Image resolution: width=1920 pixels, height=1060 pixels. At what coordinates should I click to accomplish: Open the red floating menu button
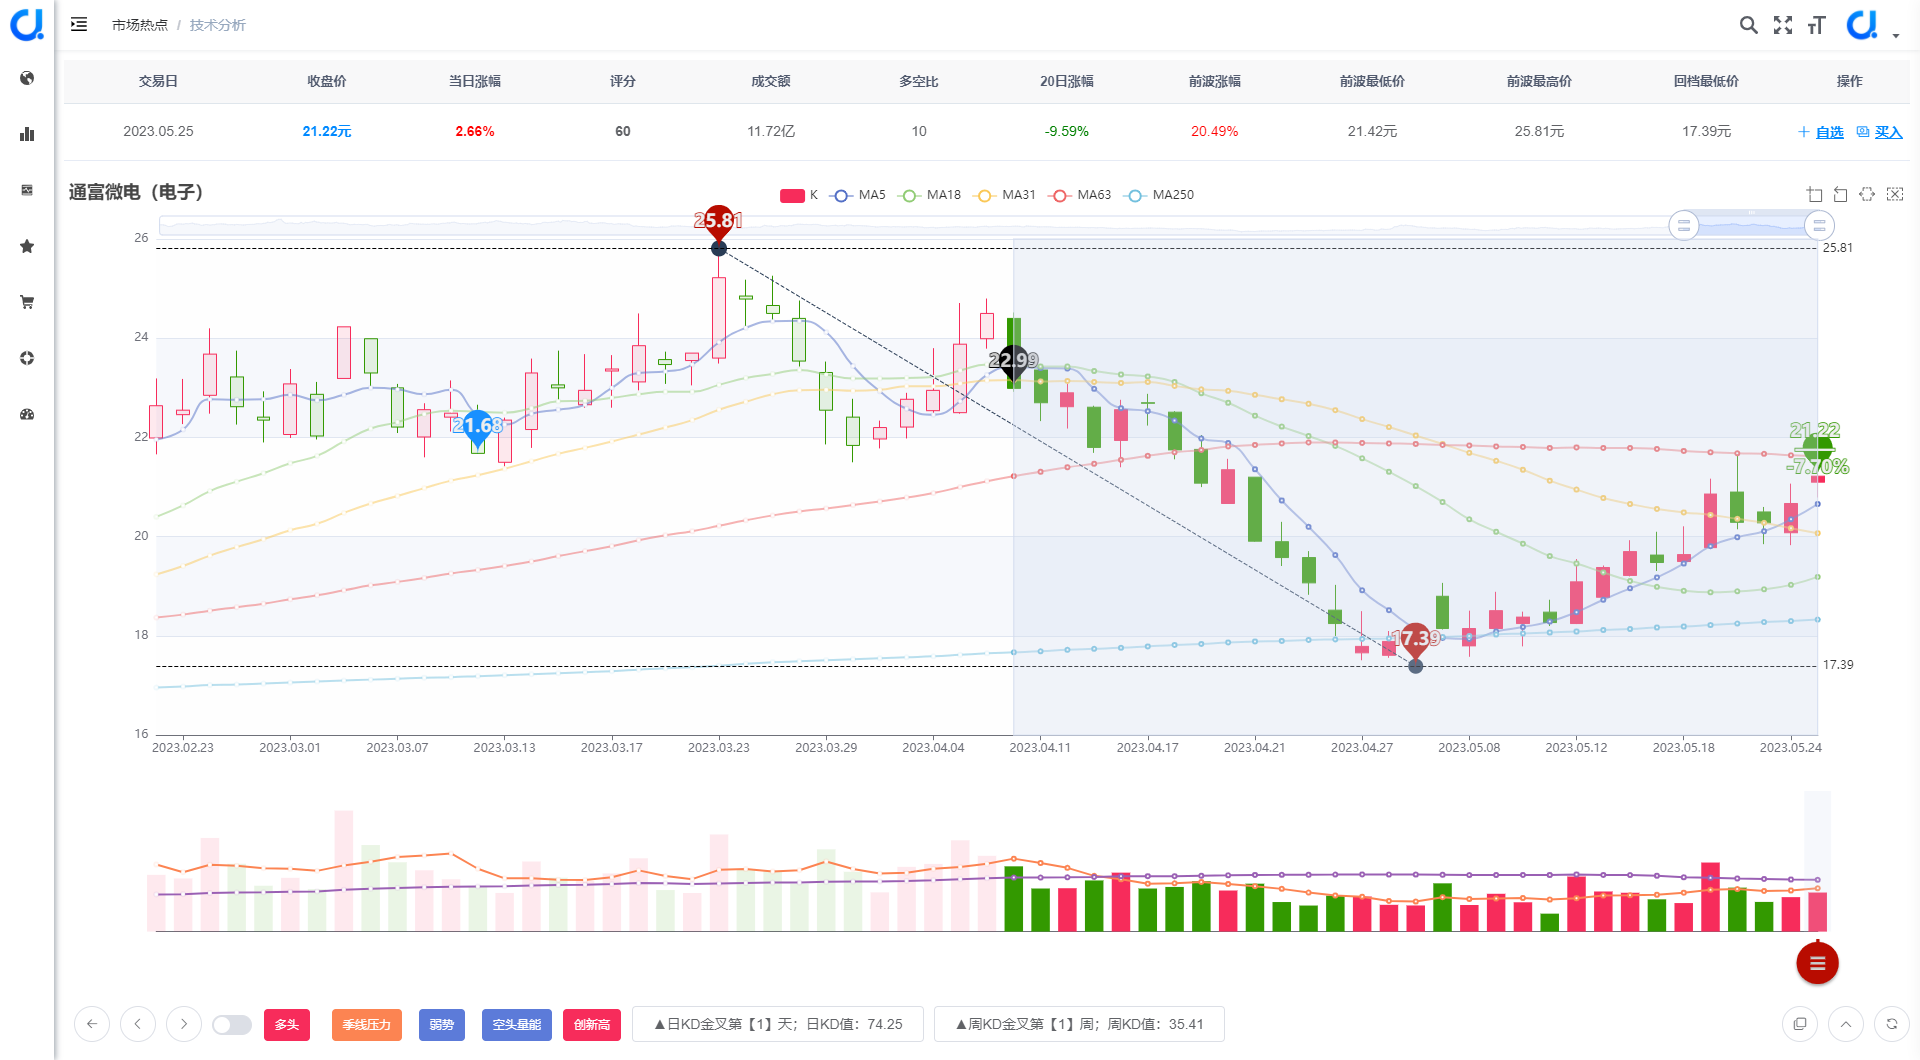pyautogui.click(x=1817, y=963)
